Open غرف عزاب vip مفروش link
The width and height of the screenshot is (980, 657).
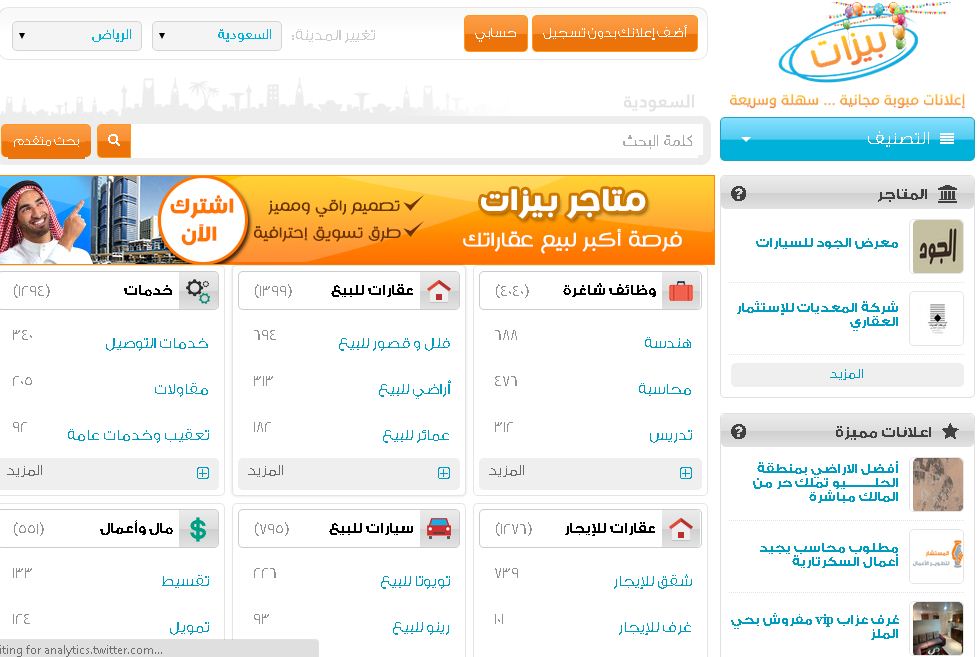pos(815,626)
